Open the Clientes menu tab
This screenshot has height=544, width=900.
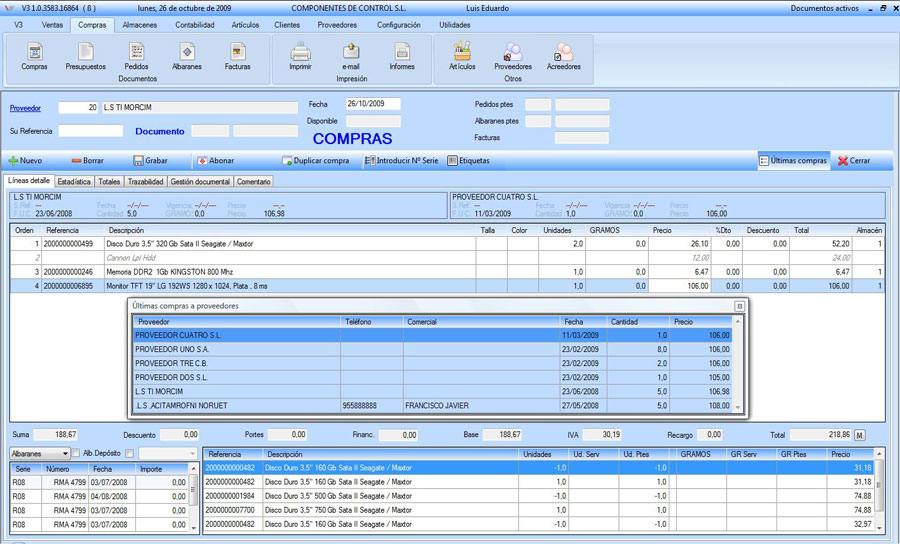[287, 25]
